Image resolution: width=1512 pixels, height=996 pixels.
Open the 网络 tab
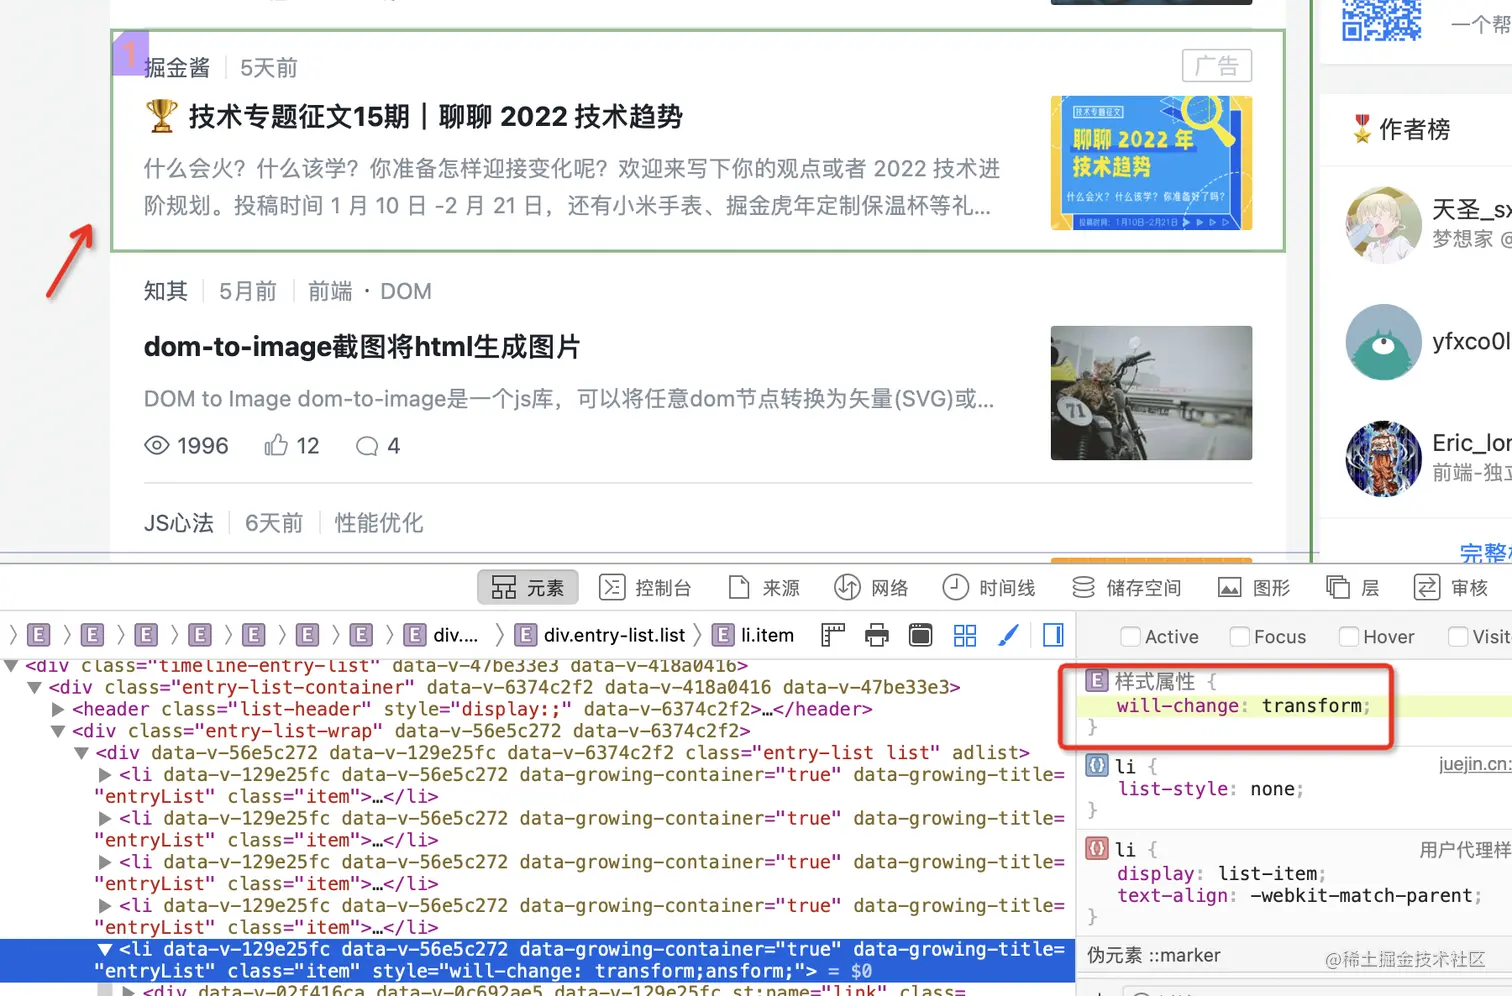(871, 588)
